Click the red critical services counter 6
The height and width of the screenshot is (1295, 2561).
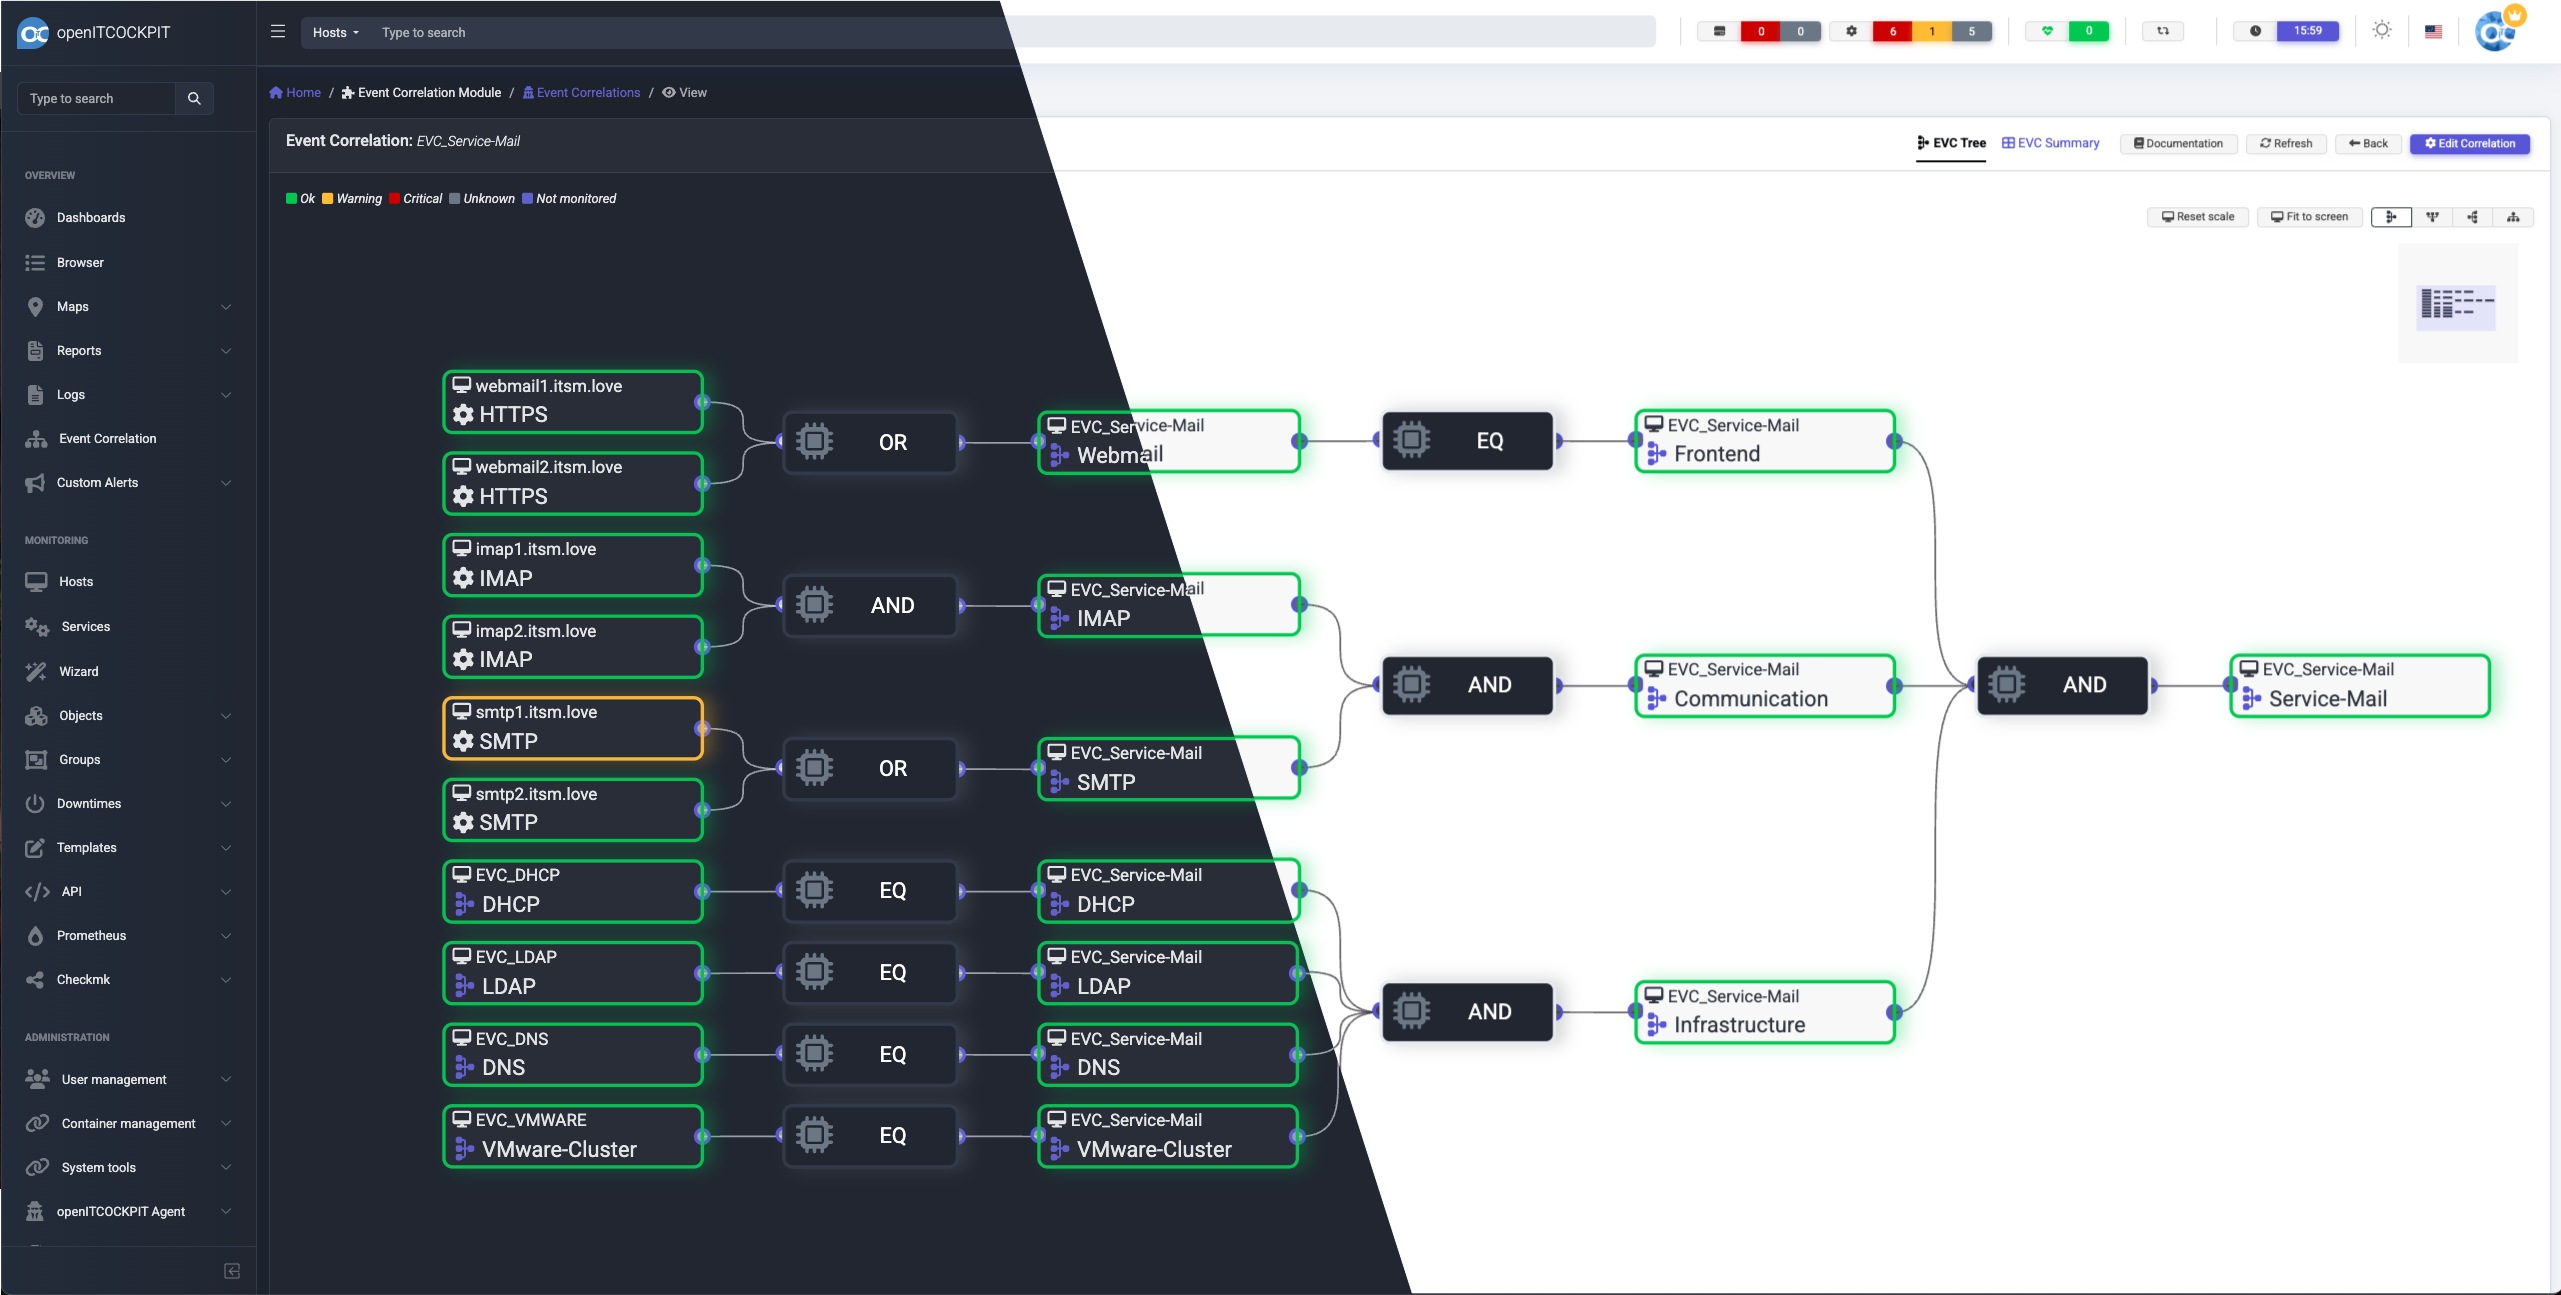tap(1892, 31)
